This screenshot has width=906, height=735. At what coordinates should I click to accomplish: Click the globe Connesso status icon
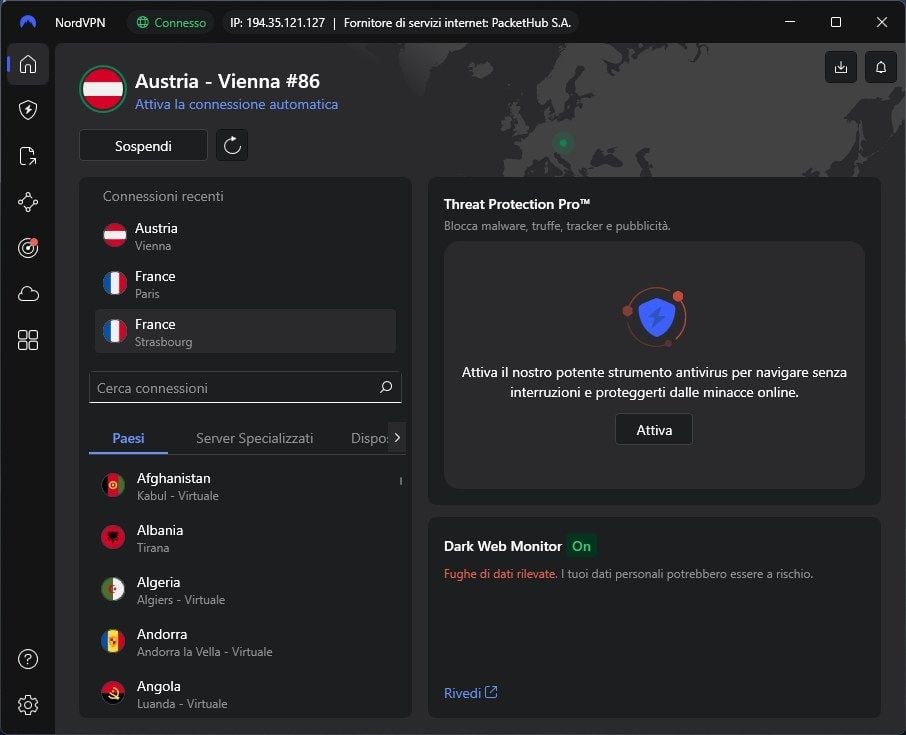(142, 23)
